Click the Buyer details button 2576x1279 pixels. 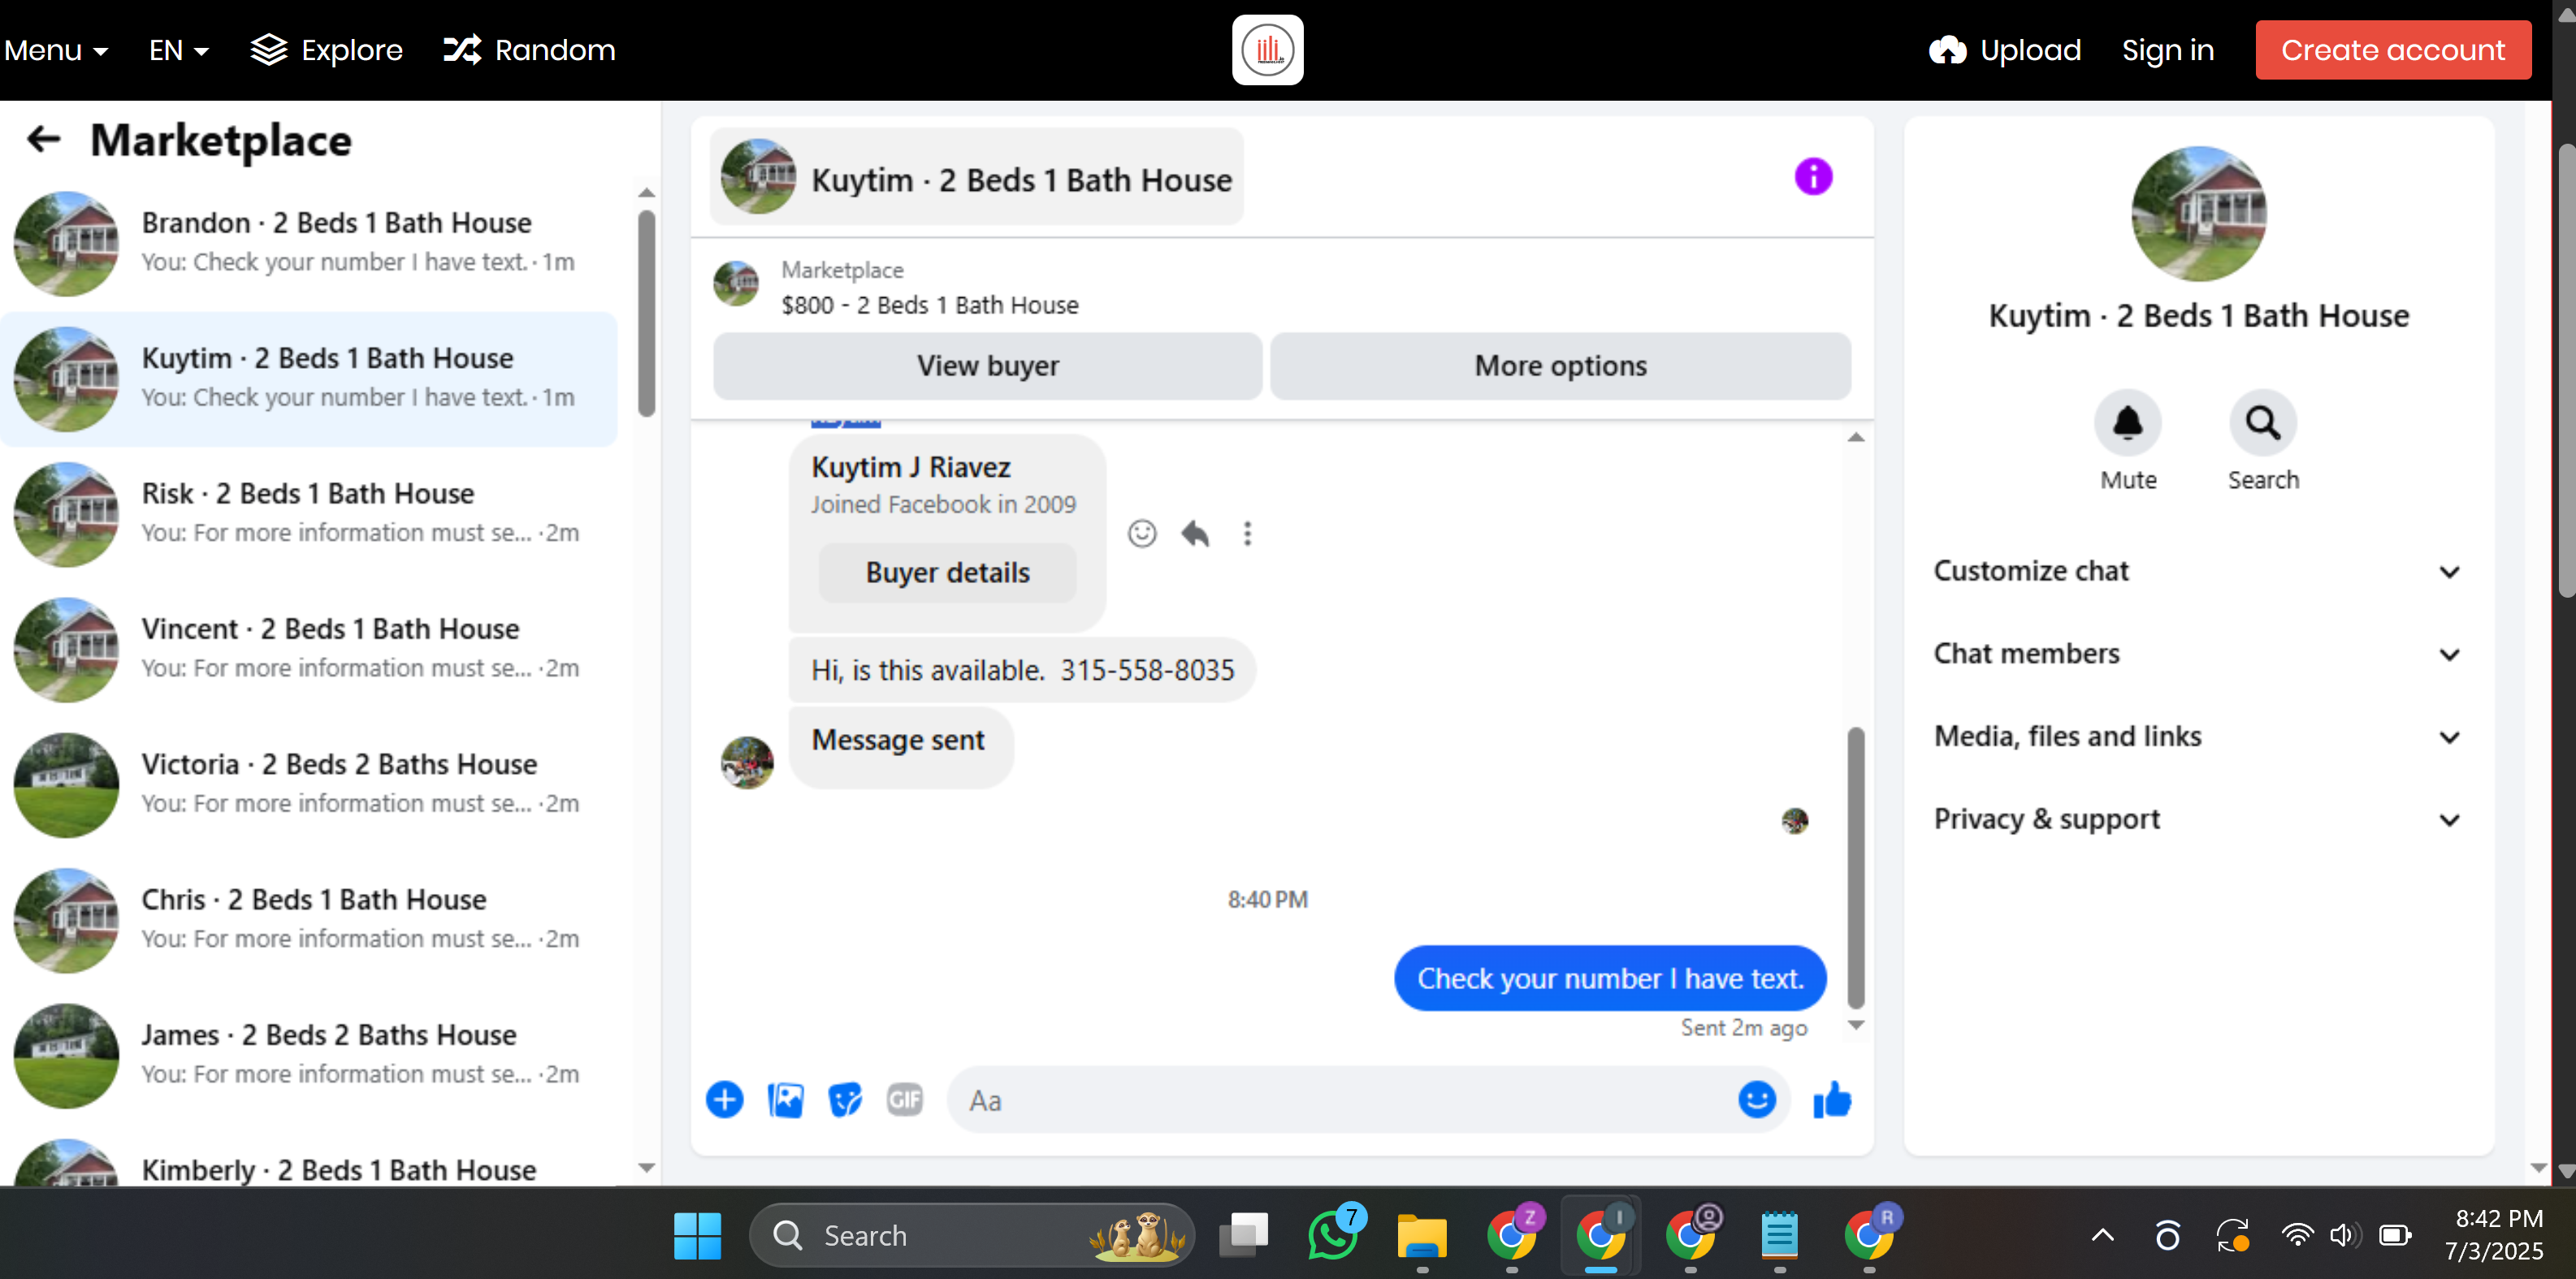948,573
